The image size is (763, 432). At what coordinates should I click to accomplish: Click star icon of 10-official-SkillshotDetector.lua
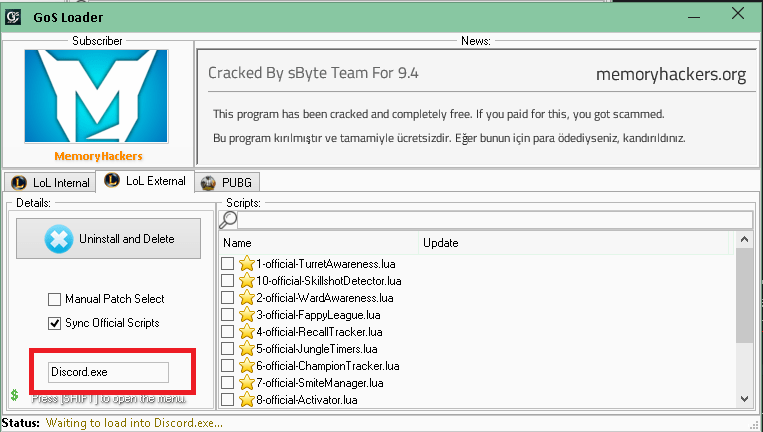point(247,280)
